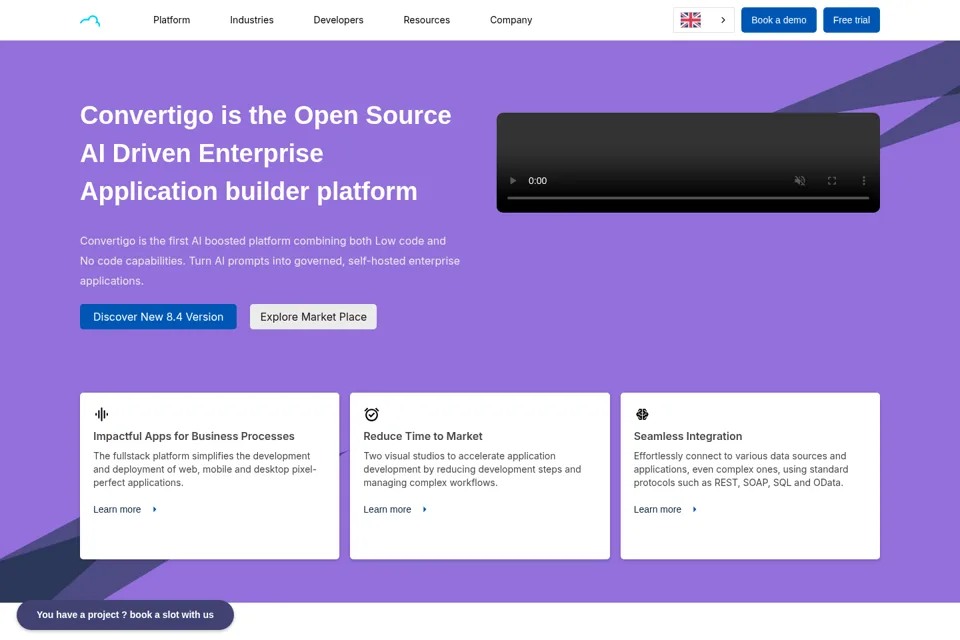Click 'Impactful Apps for Business Processes' heading
This screenshot has width=960, height=640.
[193, 436]
